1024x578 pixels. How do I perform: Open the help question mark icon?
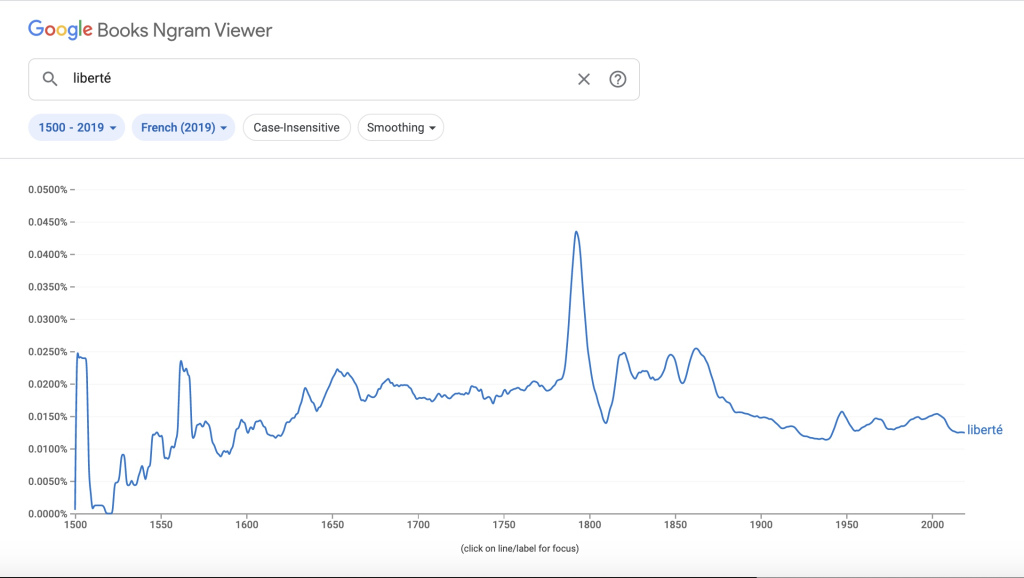[617, 79]
